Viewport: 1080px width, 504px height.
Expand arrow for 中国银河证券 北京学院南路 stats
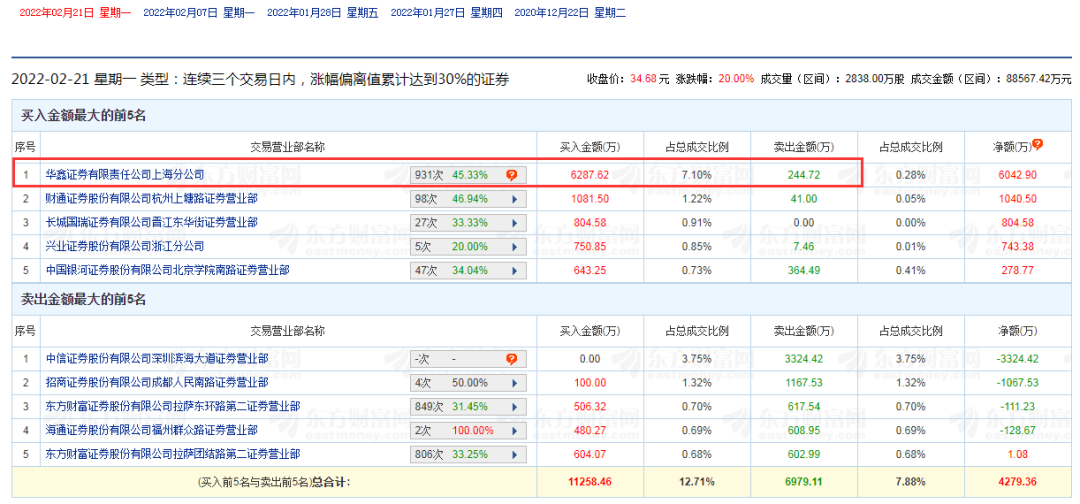[x=514, y=270]
